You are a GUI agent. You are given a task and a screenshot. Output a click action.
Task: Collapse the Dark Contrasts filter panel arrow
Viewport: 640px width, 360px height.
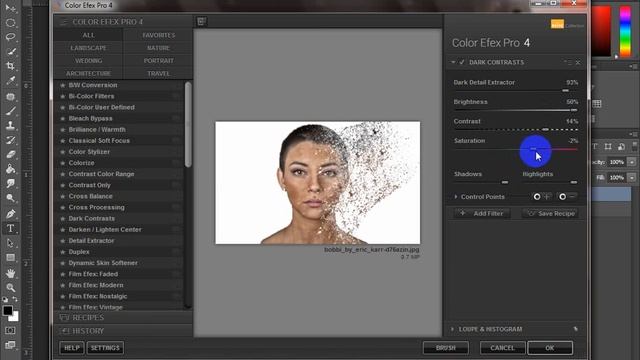453,62
